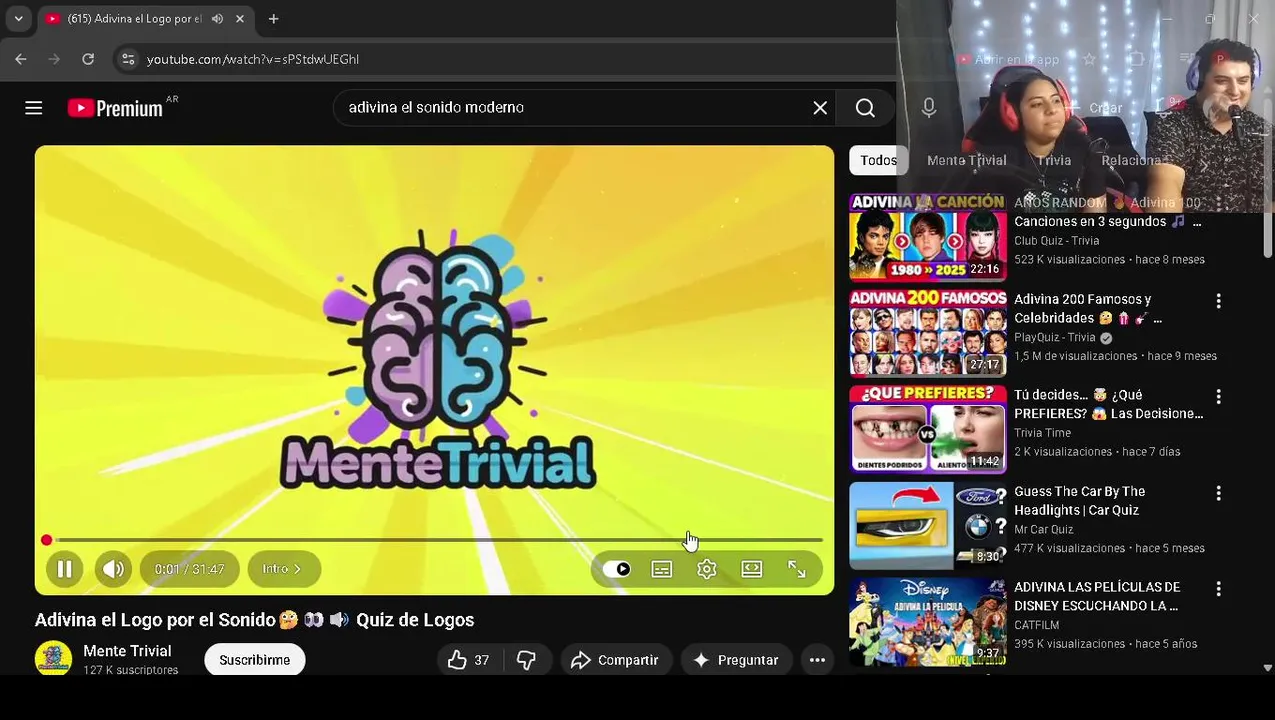Mute the video volume
This screenshot has width=1275, height=720.
(x=113, y=569)
